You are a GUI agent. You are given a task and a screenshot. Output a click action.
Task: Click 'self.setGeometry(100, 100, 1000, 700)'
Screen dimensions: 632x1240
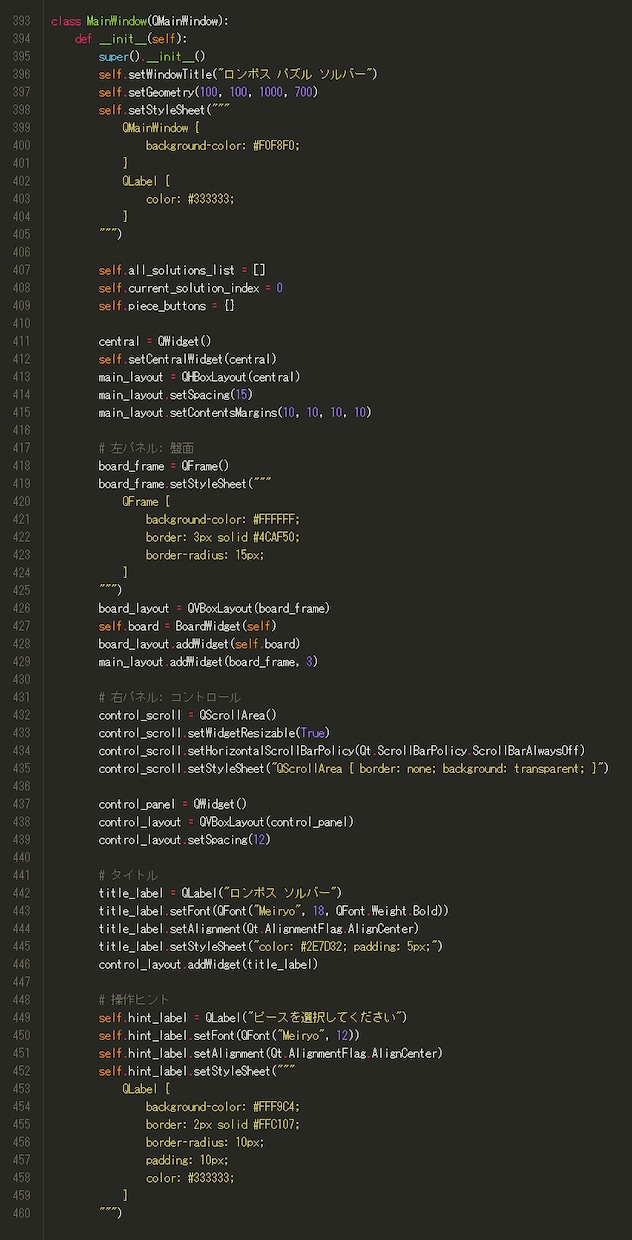click(x=208, y=92)
